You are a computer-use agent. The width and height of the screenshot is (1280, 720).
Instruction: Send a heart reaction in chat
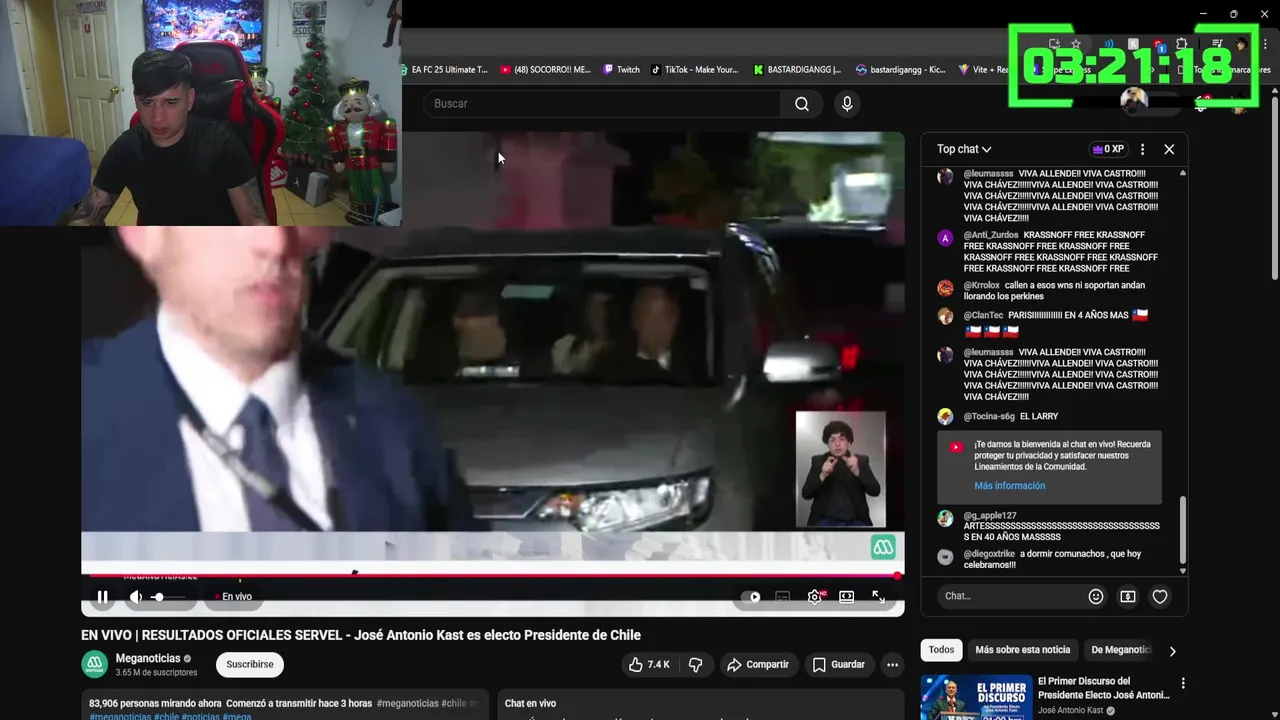pos(1160,597)
